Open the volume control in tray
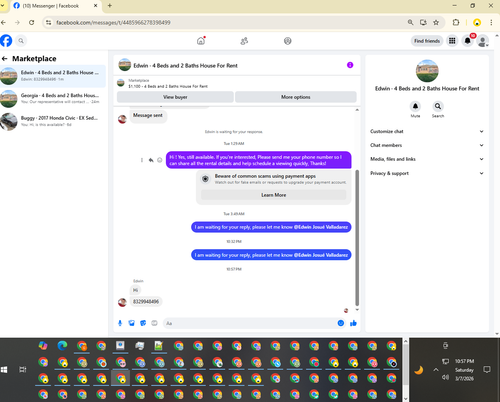Screen dimensions: 500x402 [x=445, y=377]
